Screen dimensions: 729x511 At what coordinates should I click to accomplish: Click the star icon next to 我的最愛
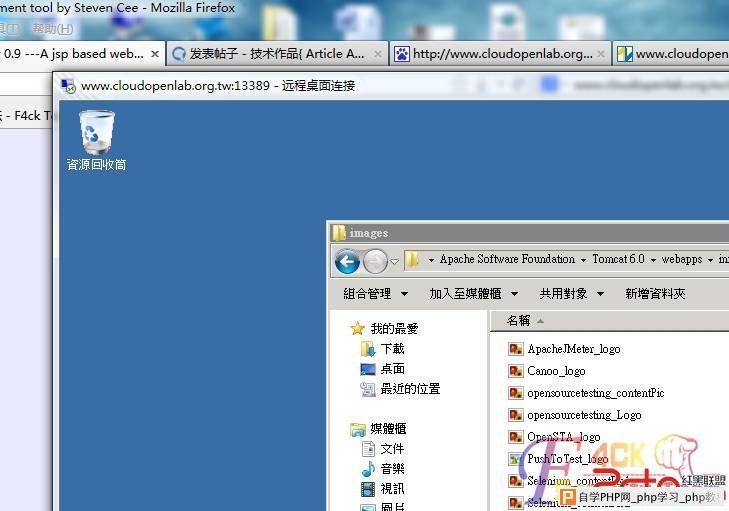[x=358, y=329]
